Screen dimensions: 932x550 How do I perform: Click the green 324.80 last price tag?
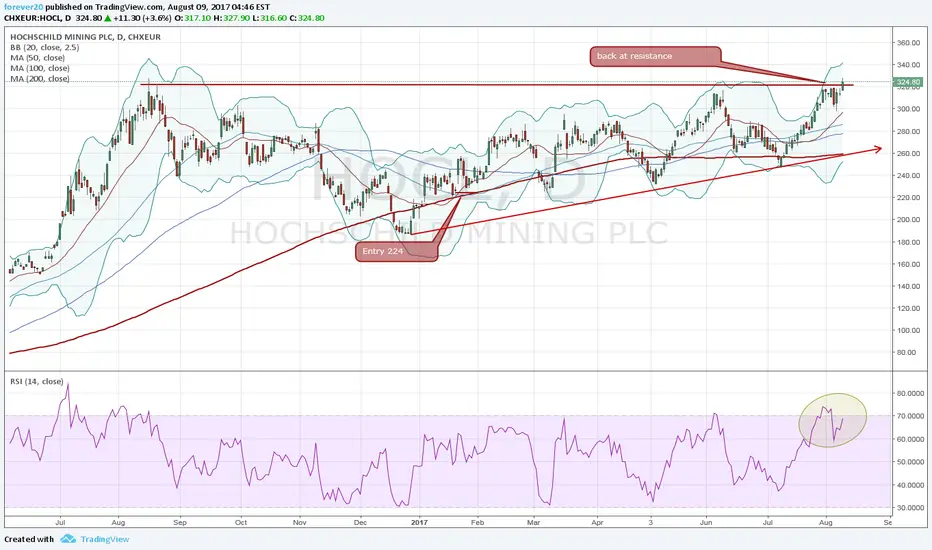tap(908, 82)
